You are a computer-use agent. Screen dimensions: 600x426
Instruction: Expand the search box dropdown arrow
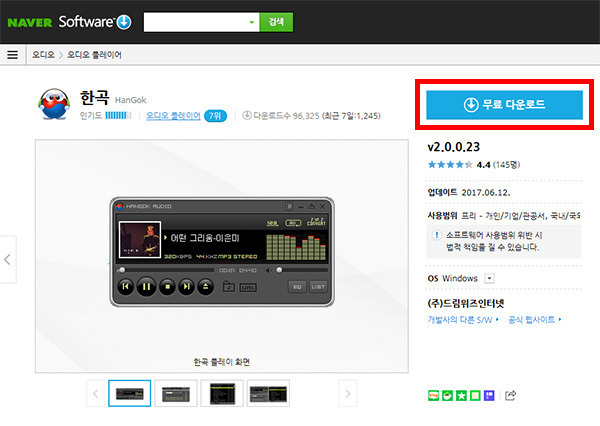click(251, 22)
